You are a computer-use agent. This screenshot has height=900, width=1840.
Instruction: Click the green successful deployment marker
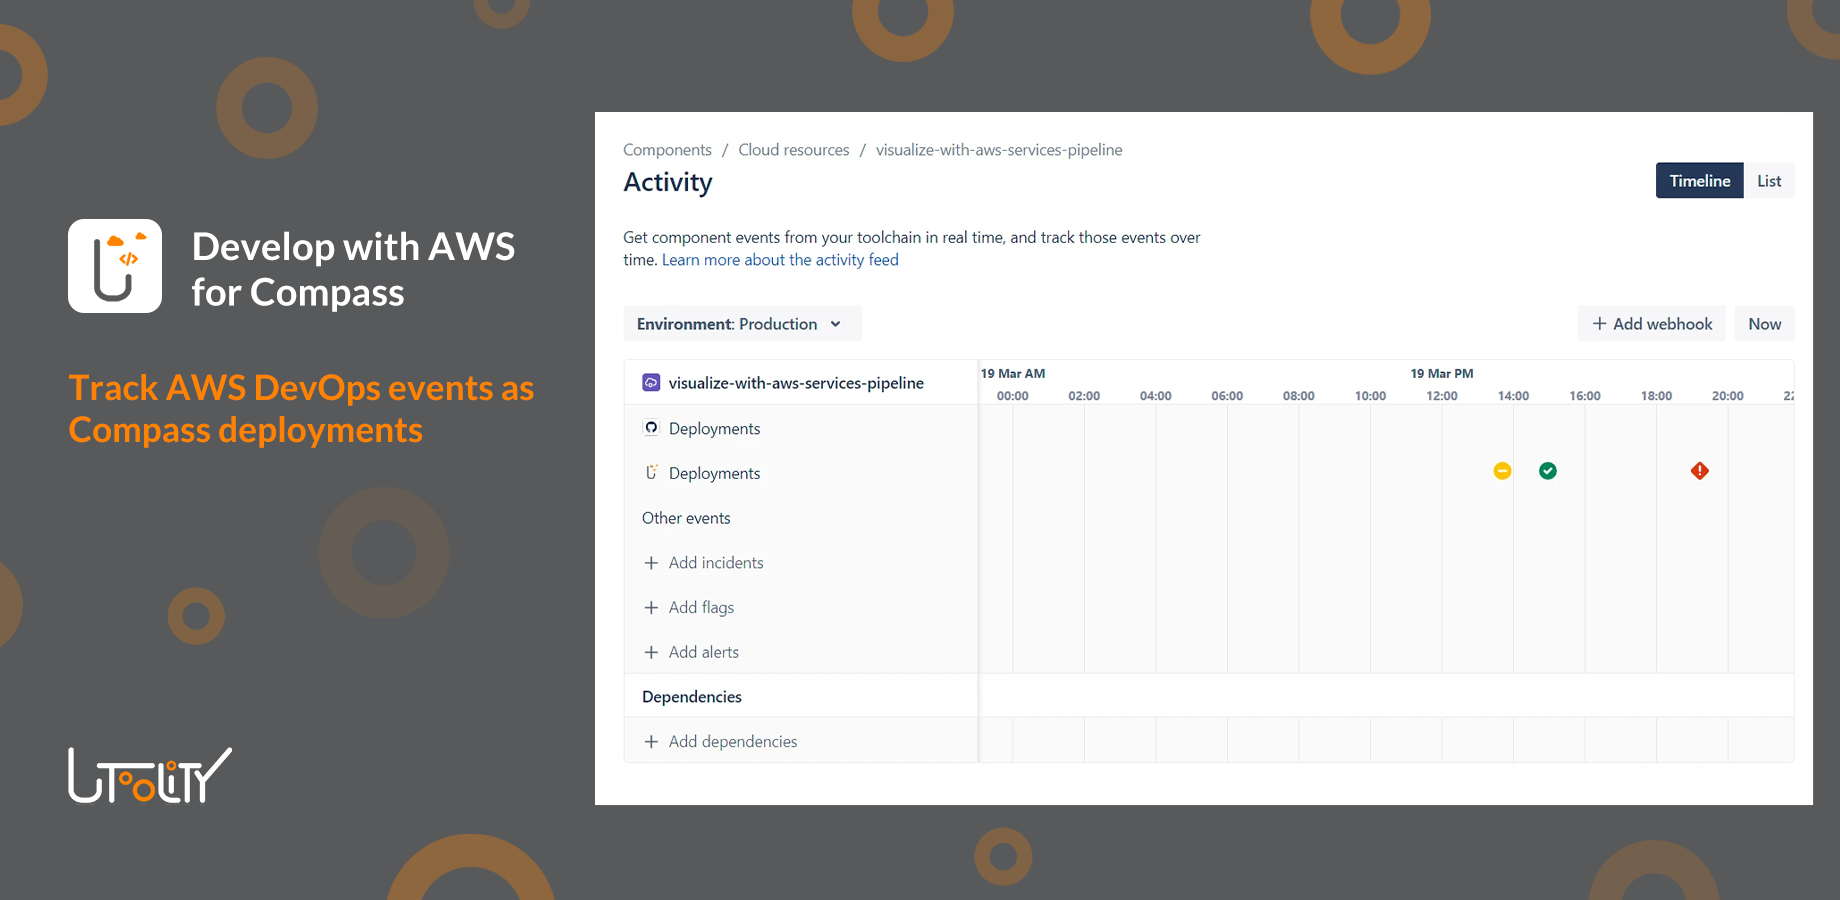pos(1547,470)
